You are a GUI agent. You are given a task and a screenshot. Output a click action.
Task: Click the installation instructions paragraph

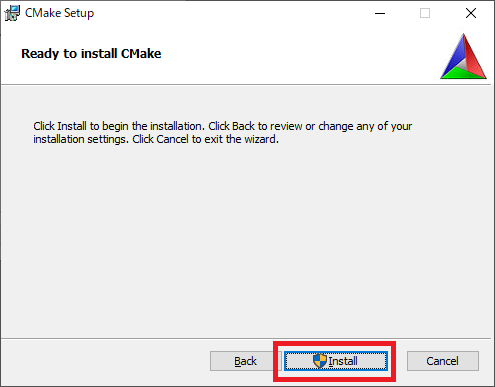point(223,133)
